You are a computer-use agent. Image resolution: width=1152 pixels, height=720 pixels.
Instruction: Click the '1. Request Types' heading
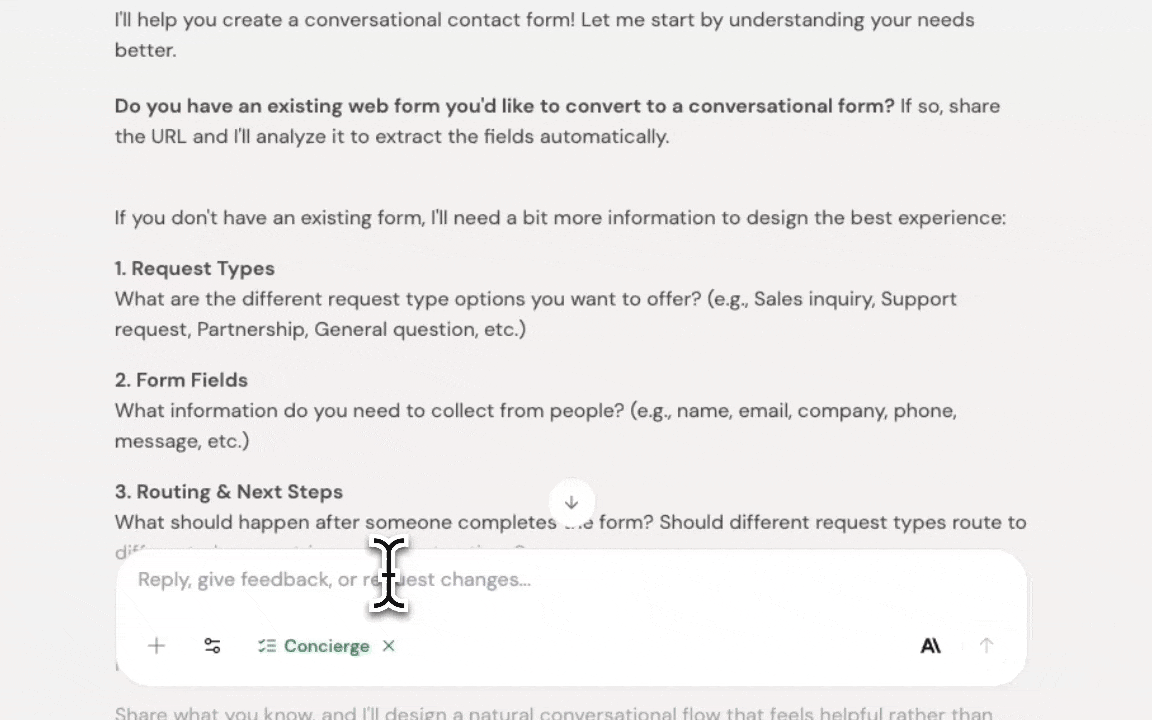pos(194,268)
